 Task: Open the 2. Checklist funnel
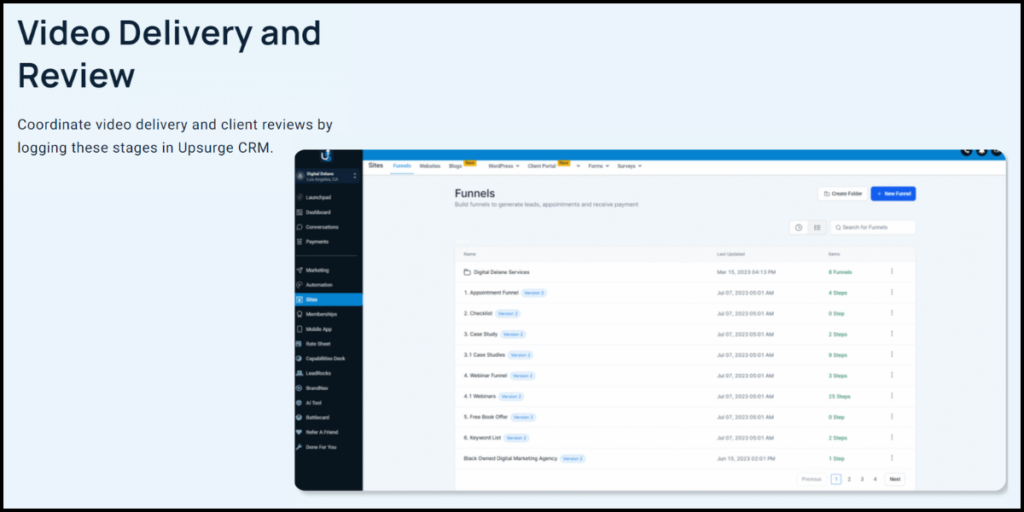click(x=478, y=313)
